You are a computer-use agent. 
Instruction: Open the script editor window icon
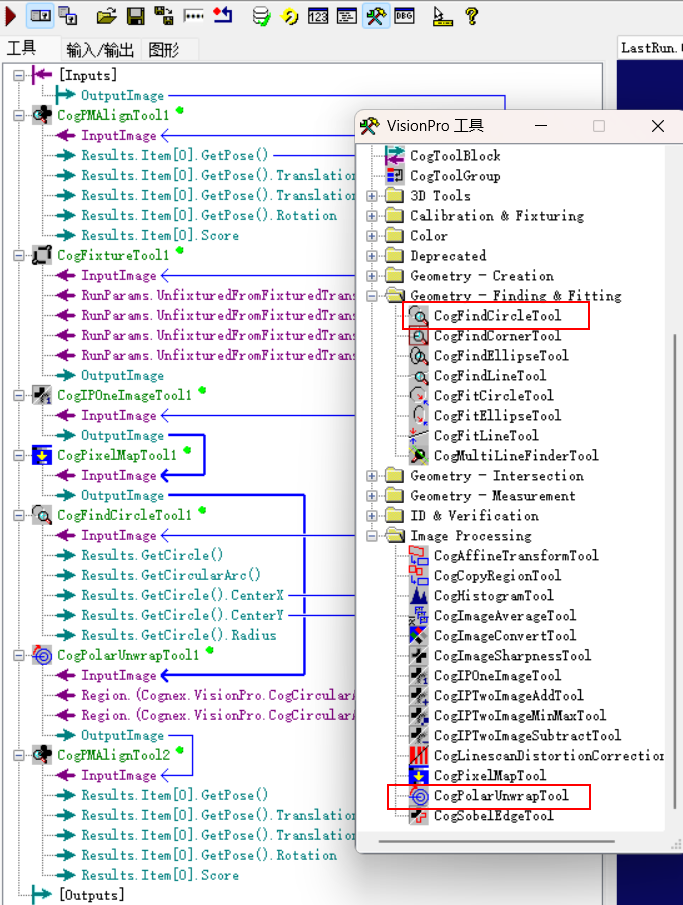pos(346,16)
